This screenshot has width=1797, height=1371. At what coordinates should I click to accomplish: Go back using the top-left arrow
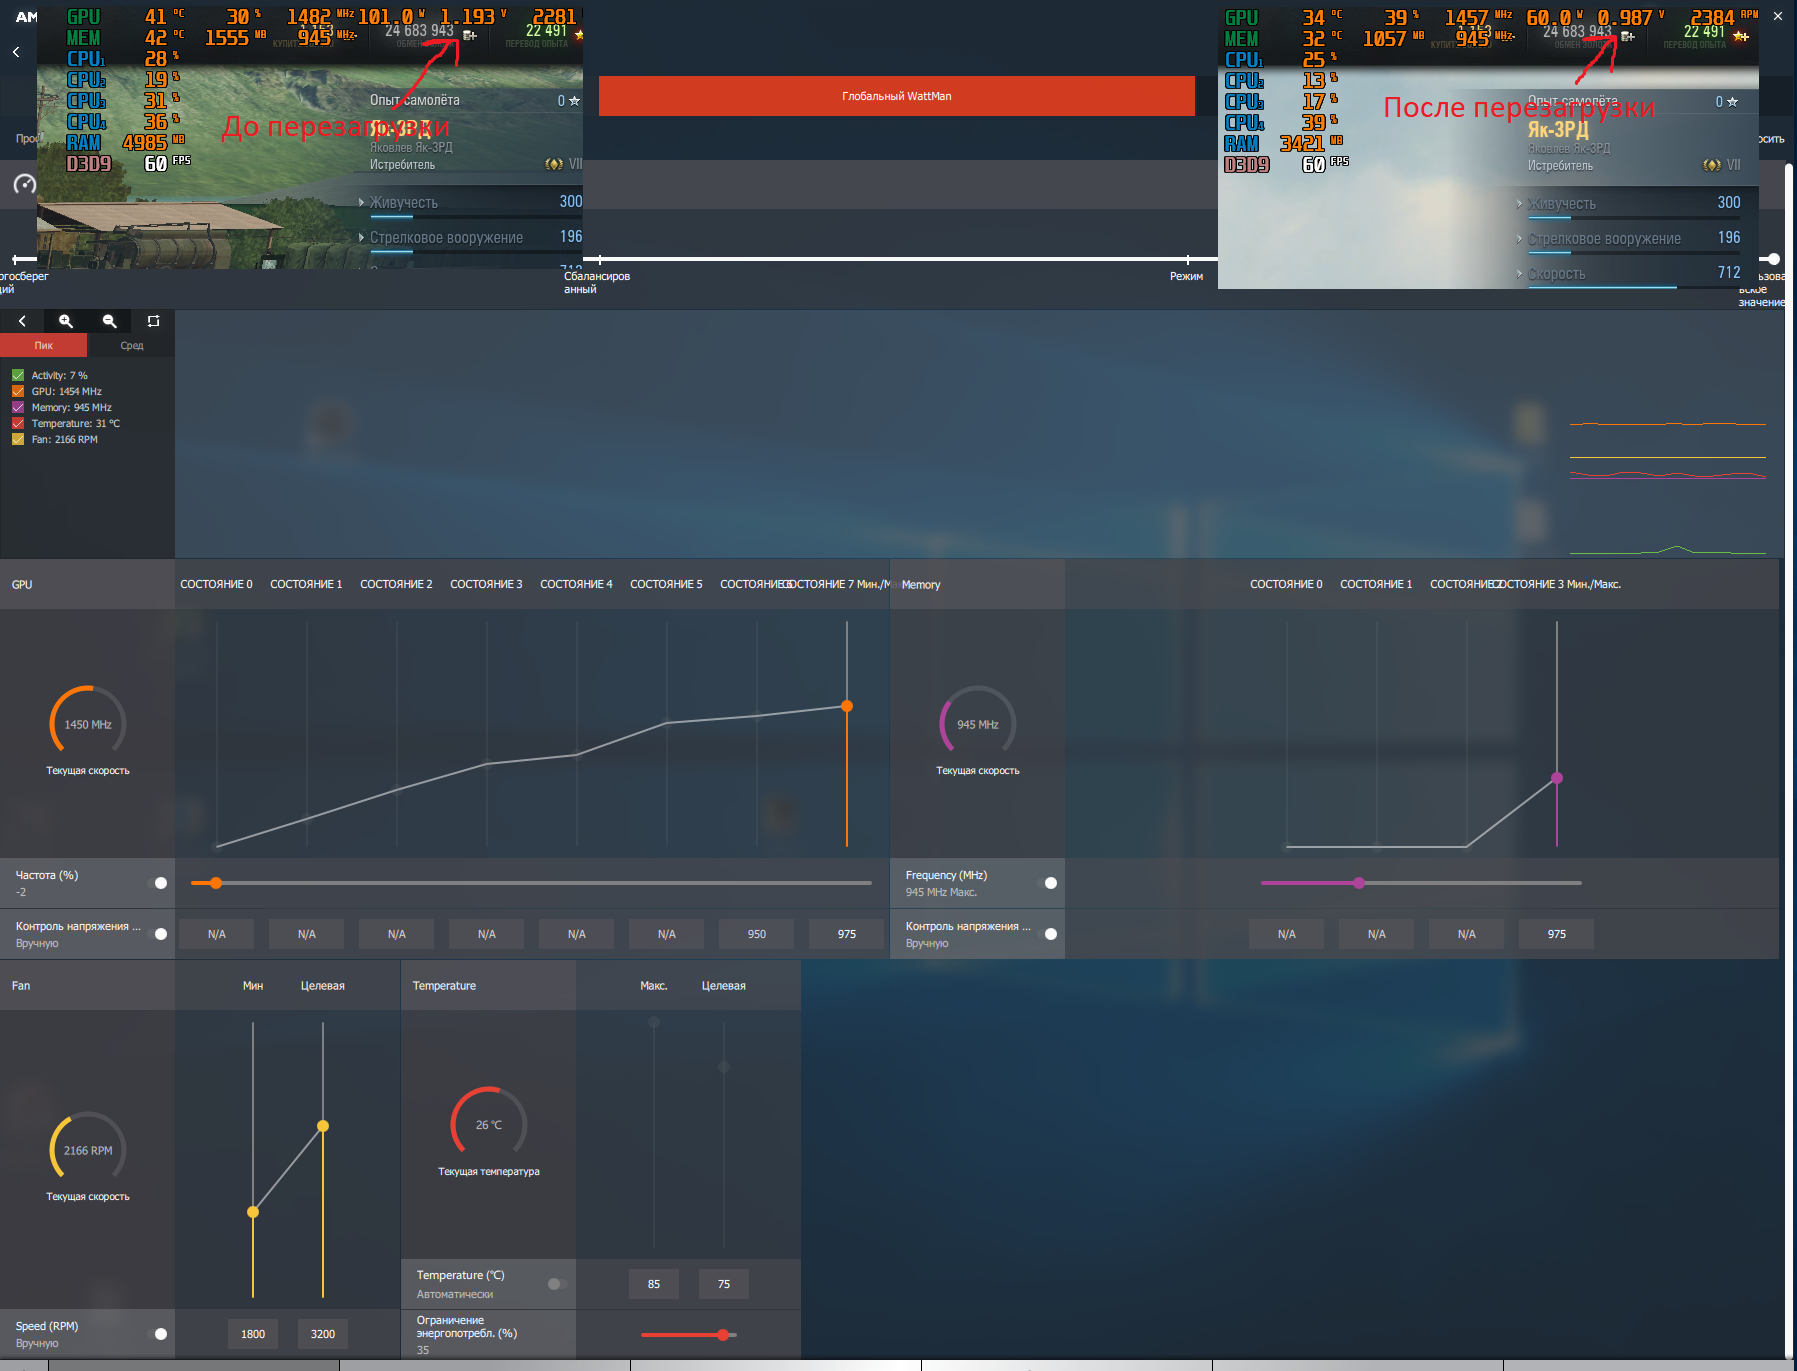coord(16,52)
